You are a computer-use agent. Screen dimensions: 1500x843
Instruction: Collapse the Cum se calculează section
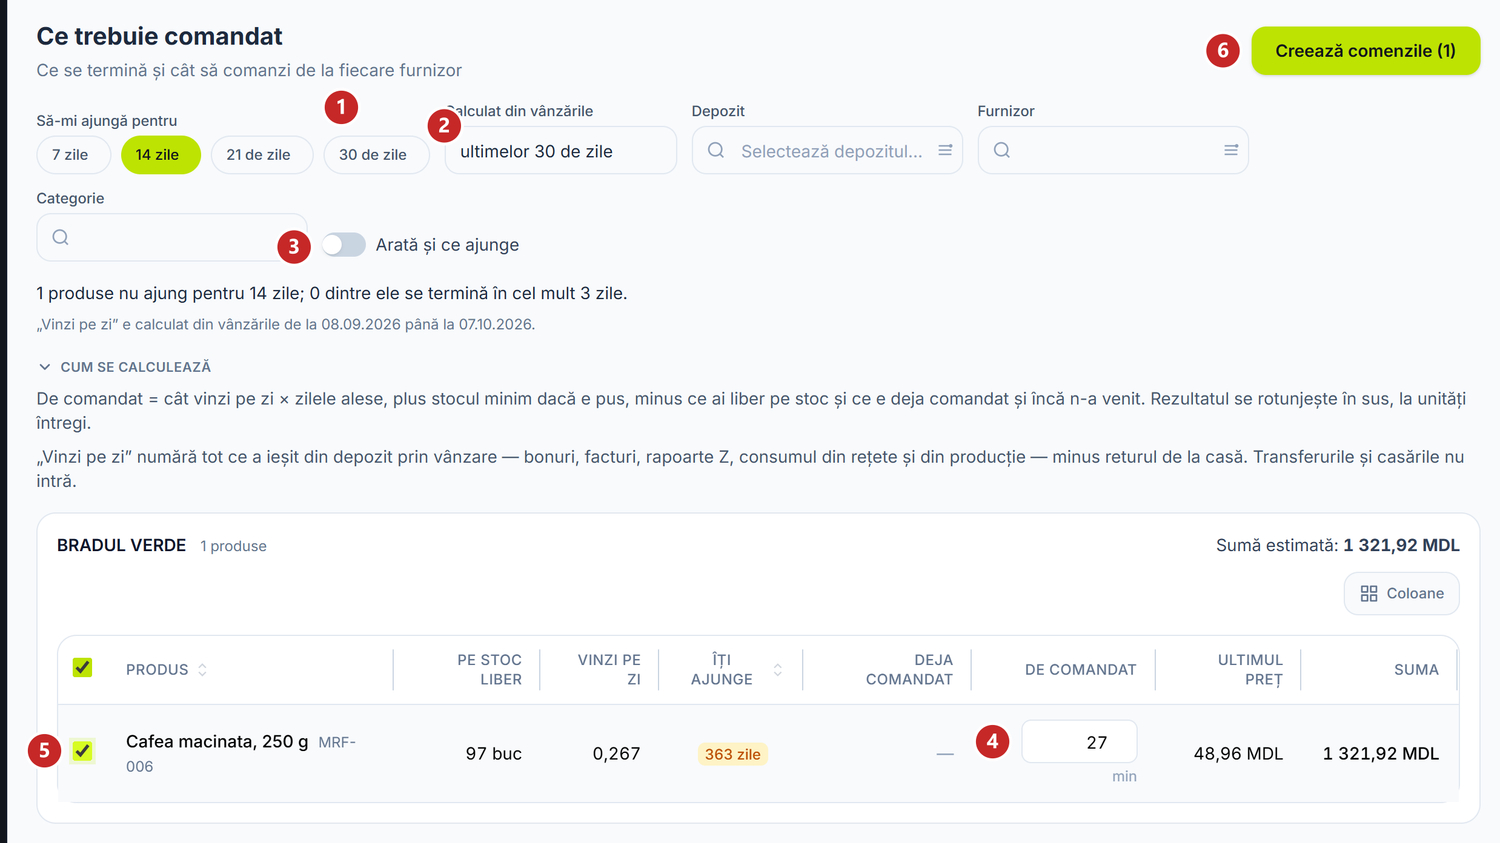coord(124,367)
